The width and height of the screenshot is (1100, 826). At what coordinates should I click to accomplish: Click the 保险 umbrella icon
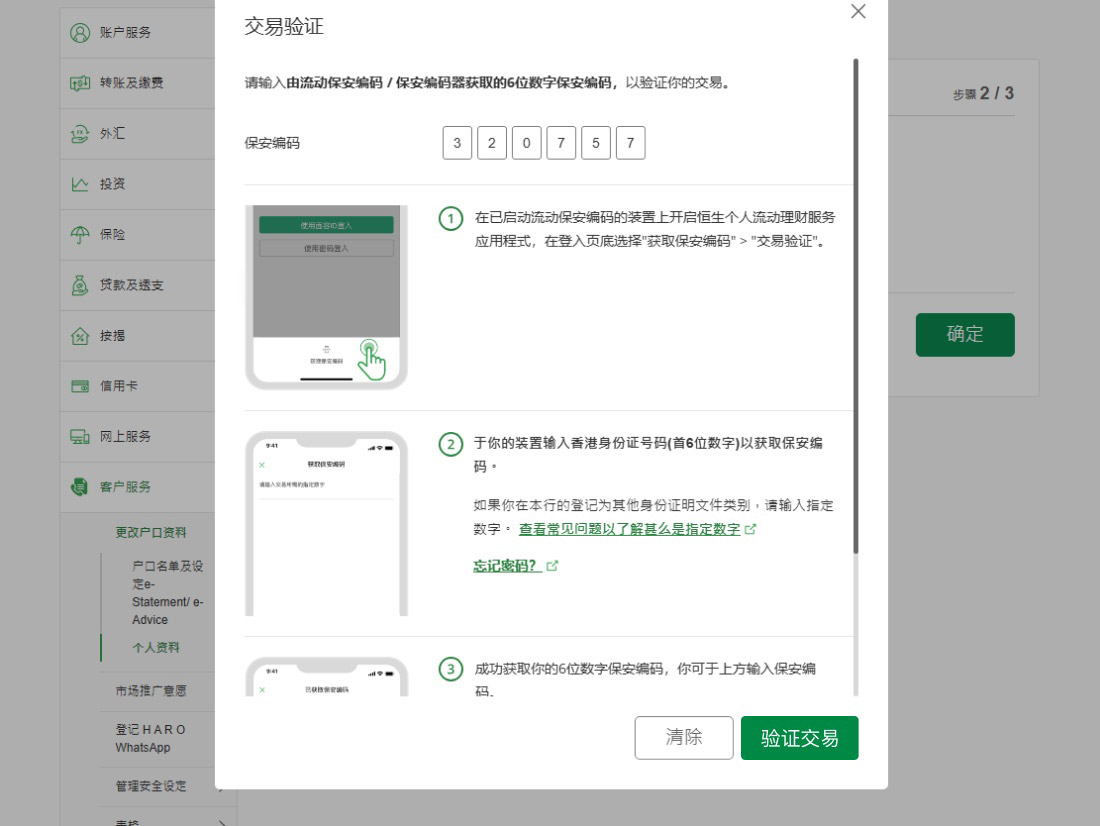pyautogui.click(x=80, y=235)
